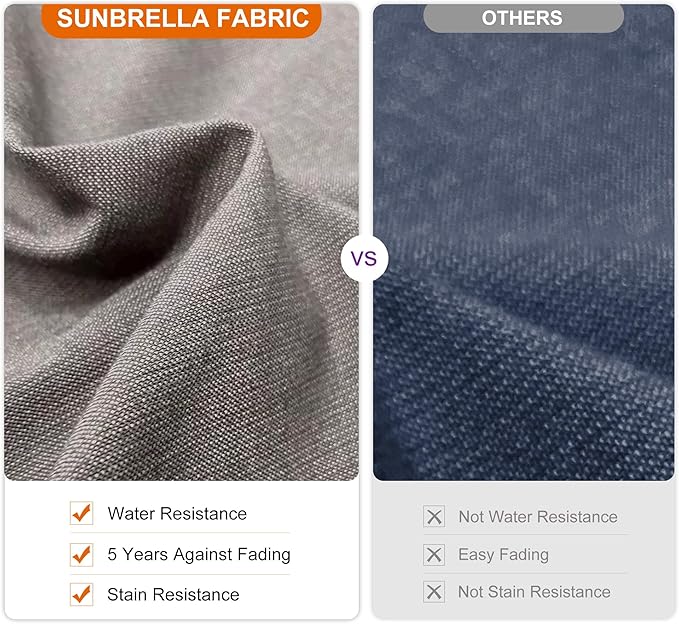Open the blue faded fabric photo
The image size is (679, 624).
pyautogui.click(x=523, y=250)
